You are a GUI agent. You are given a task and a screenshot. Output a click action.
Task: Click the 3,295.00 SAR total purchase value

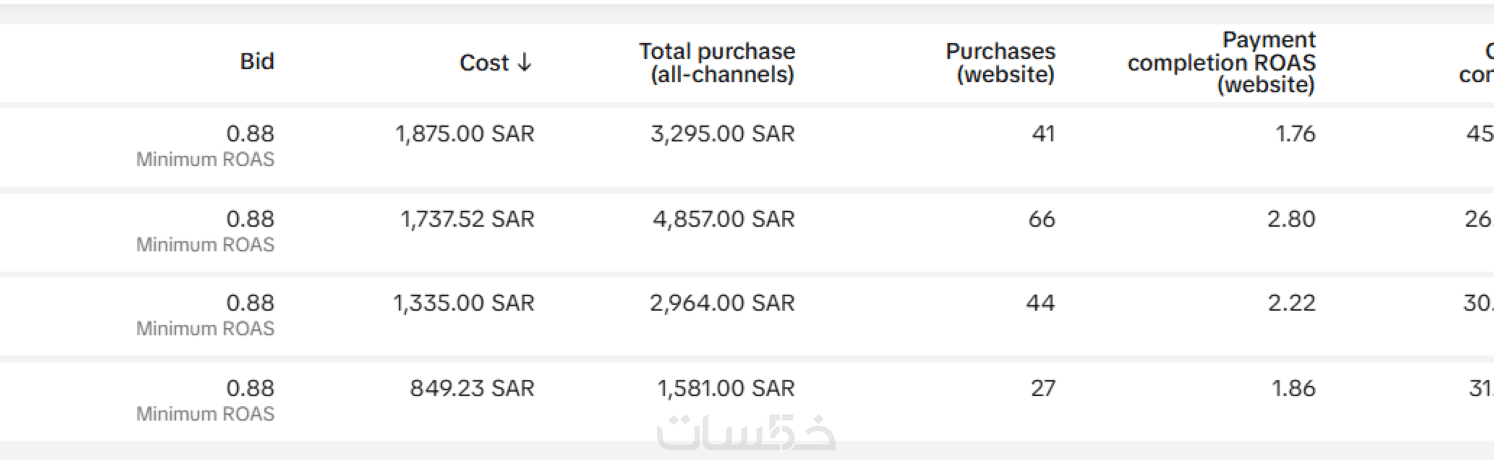(x=724, y=134)
